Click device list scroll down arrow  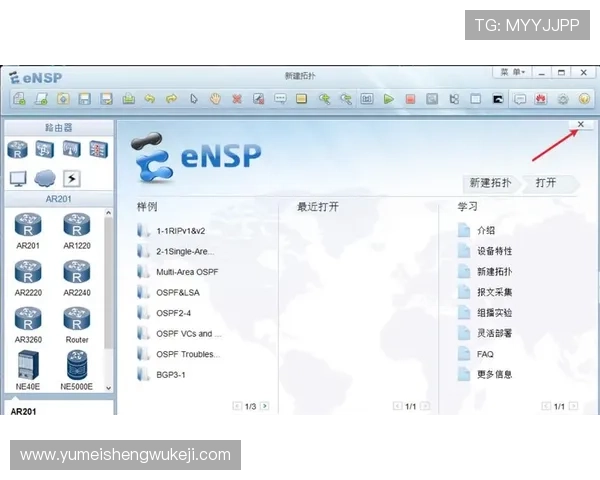[109, 388]
